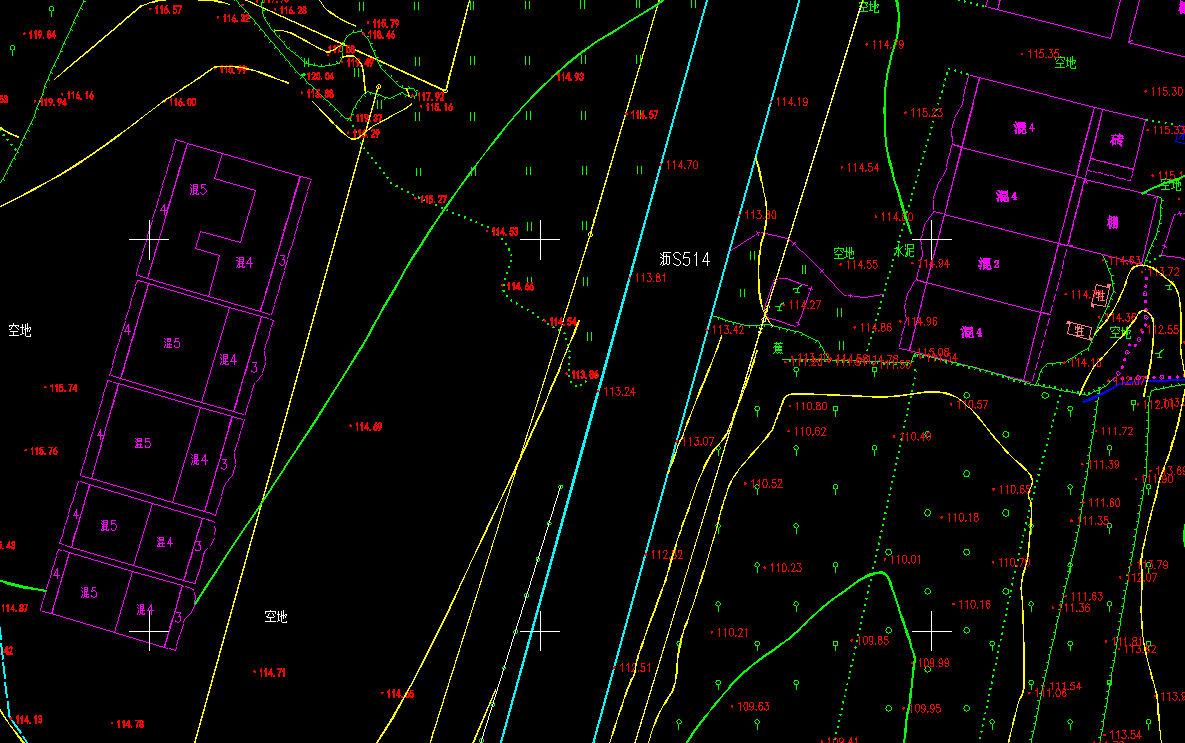Select the 114.70 elevation label on road
The image size is (1185, 743).
[x=682, y=165]
